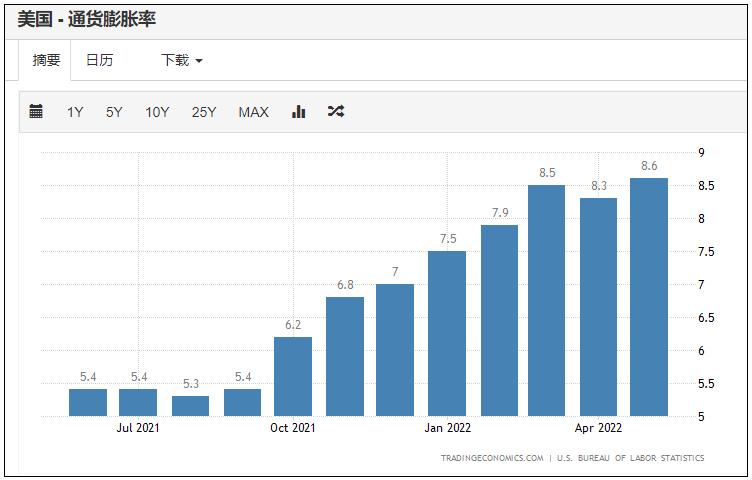Click the 7.9 bar in chart
This screenshot has width=752, height=480.
(x=499, y=320)
